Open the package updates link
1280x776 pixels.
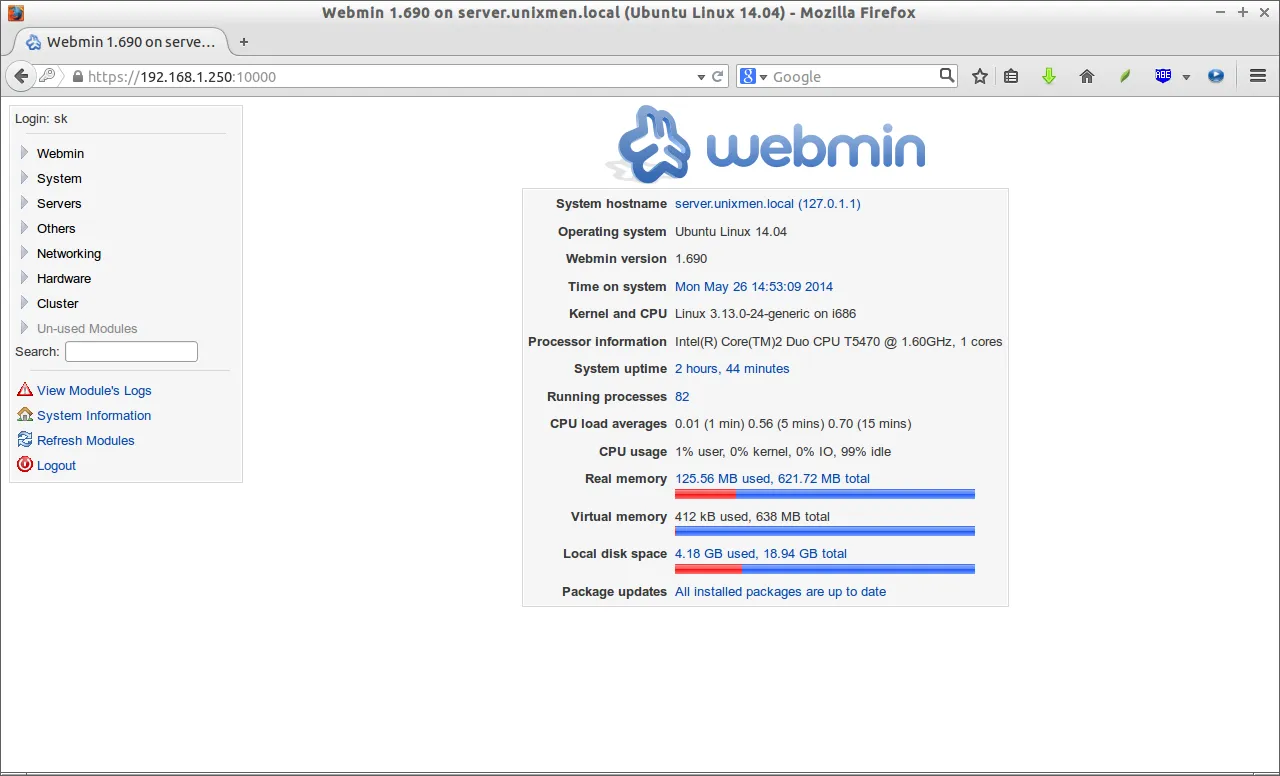[780, 591]
